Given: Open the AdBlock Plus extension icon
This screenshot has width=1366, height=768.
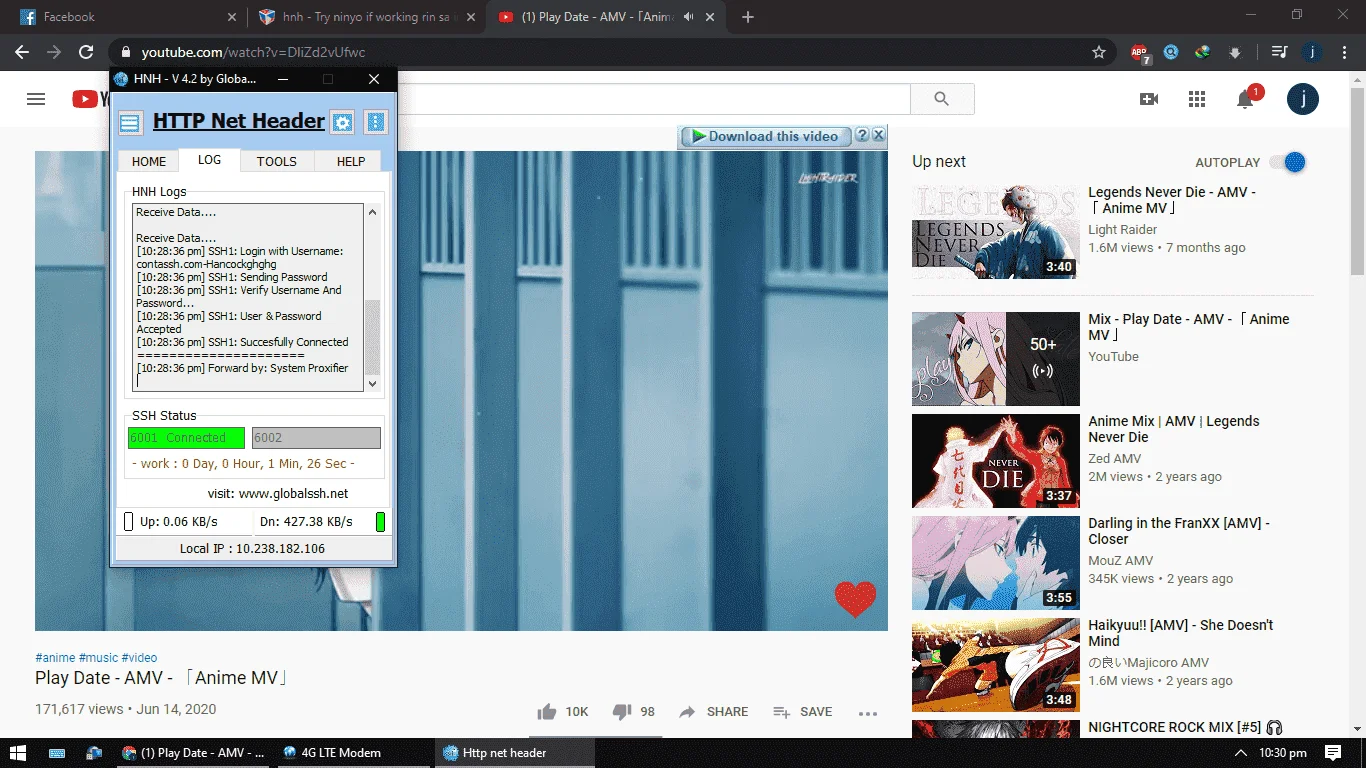Looking at the screenshot, I should 1140,52.
